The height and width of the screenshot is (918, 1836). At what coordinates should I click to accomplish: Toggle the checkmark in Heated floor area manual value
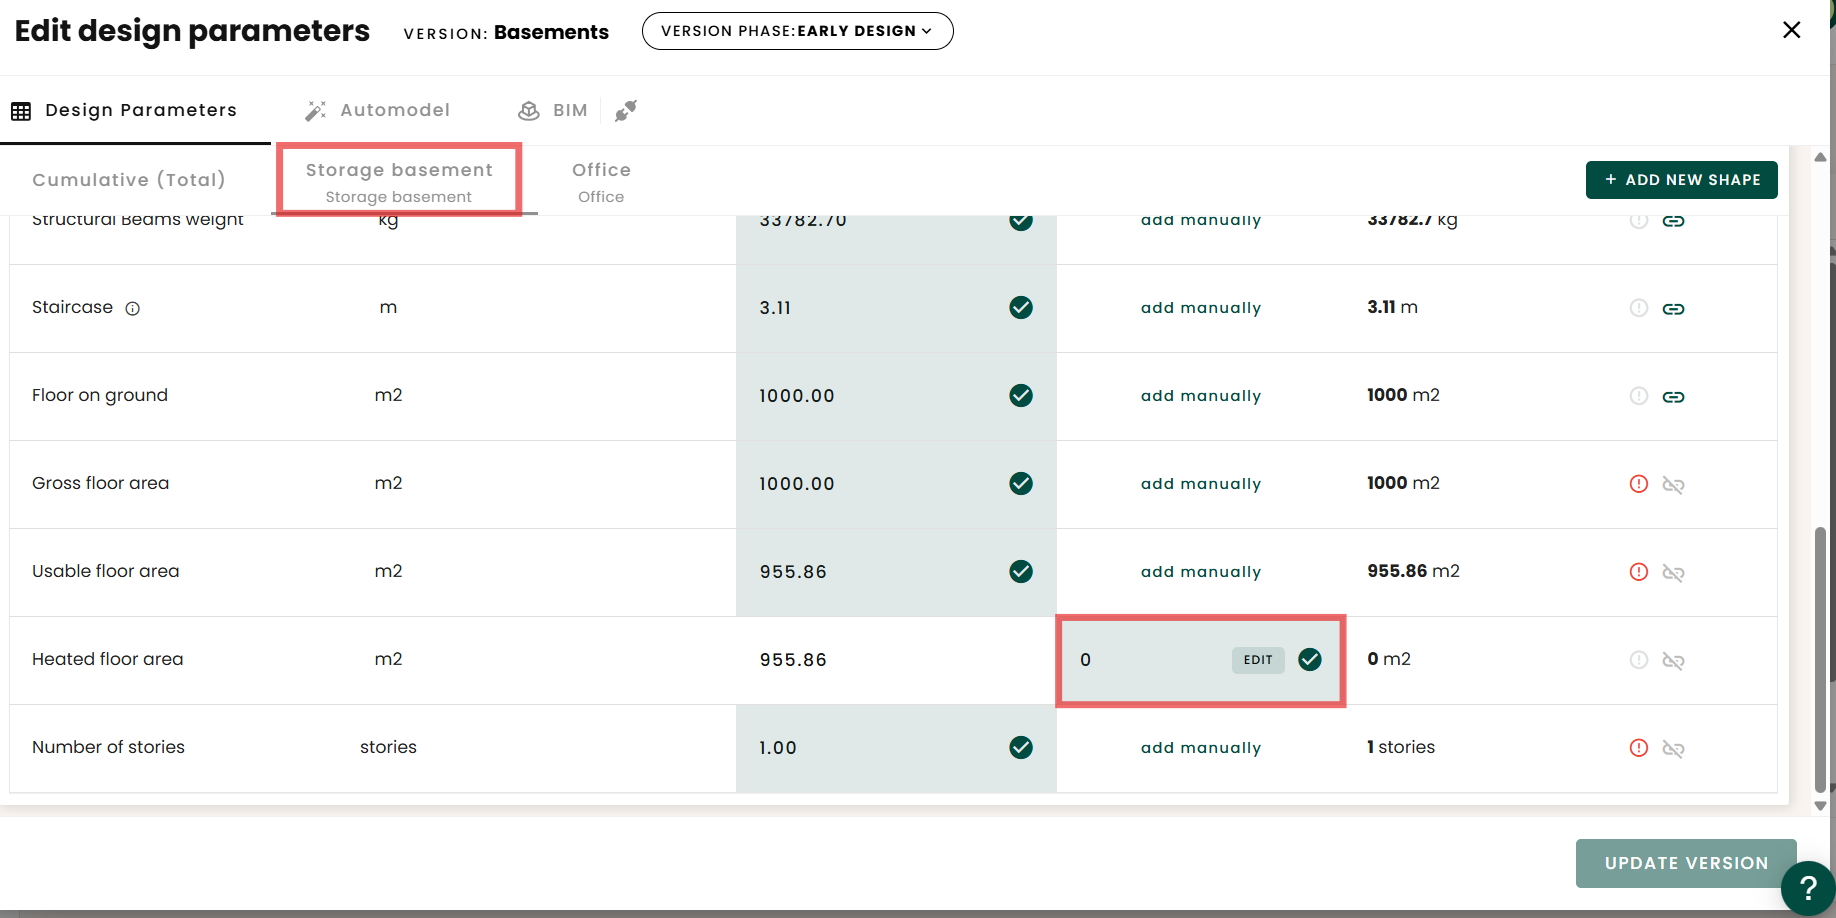[1310, 660]
